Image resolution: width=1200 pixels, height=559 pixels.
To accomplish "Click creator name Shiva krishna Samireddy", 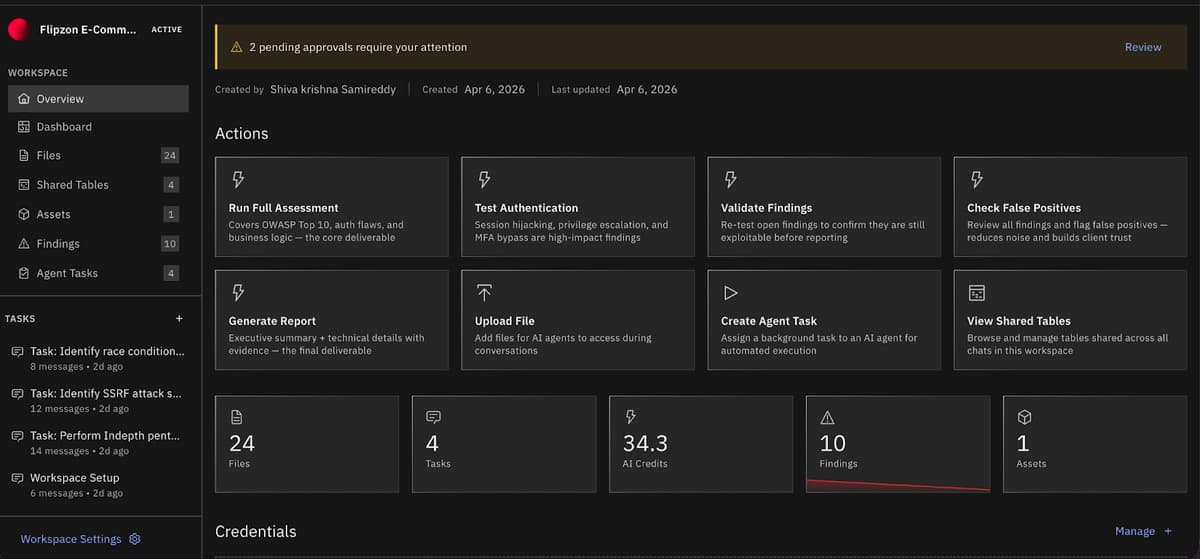I will 334,89.
